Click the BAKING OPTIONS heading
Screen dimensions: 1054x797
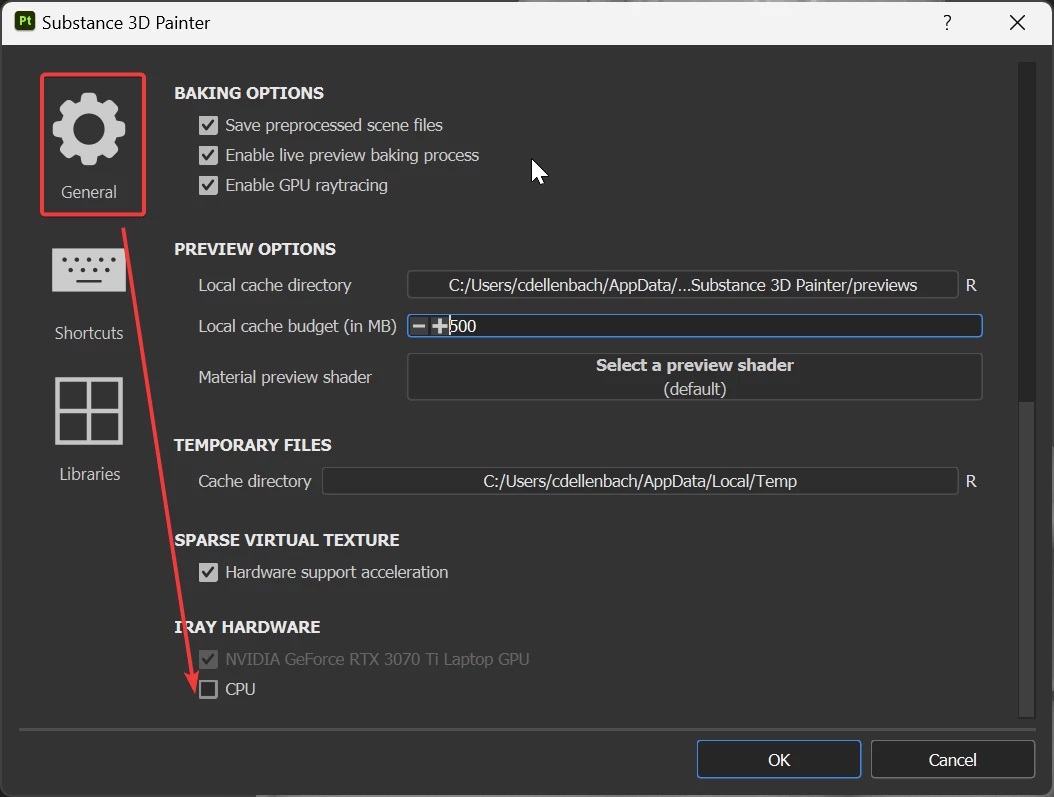tap(249, 93)
